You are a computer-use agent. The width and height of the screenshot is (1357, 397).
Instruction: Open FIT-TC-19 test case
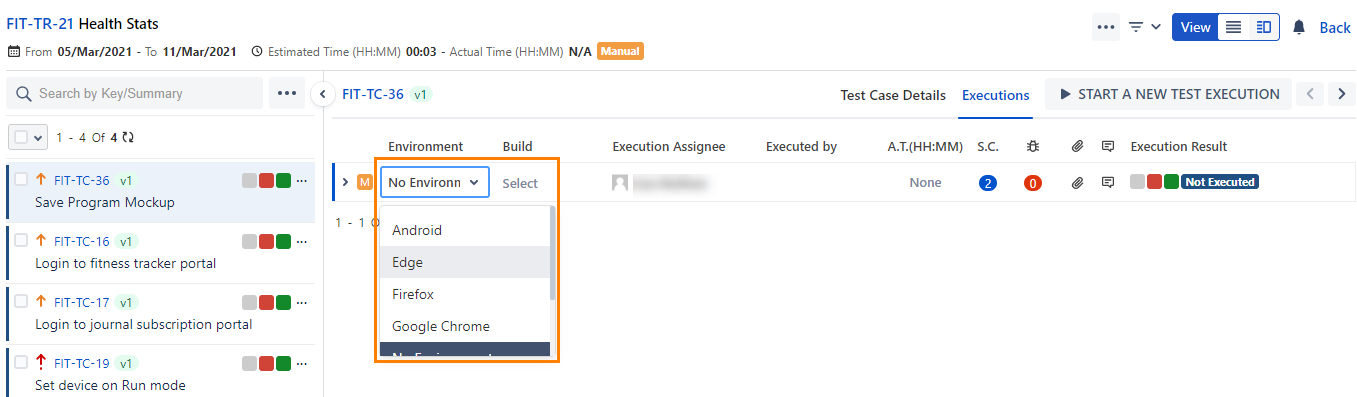pyautogui.click(x=82, y=364)
